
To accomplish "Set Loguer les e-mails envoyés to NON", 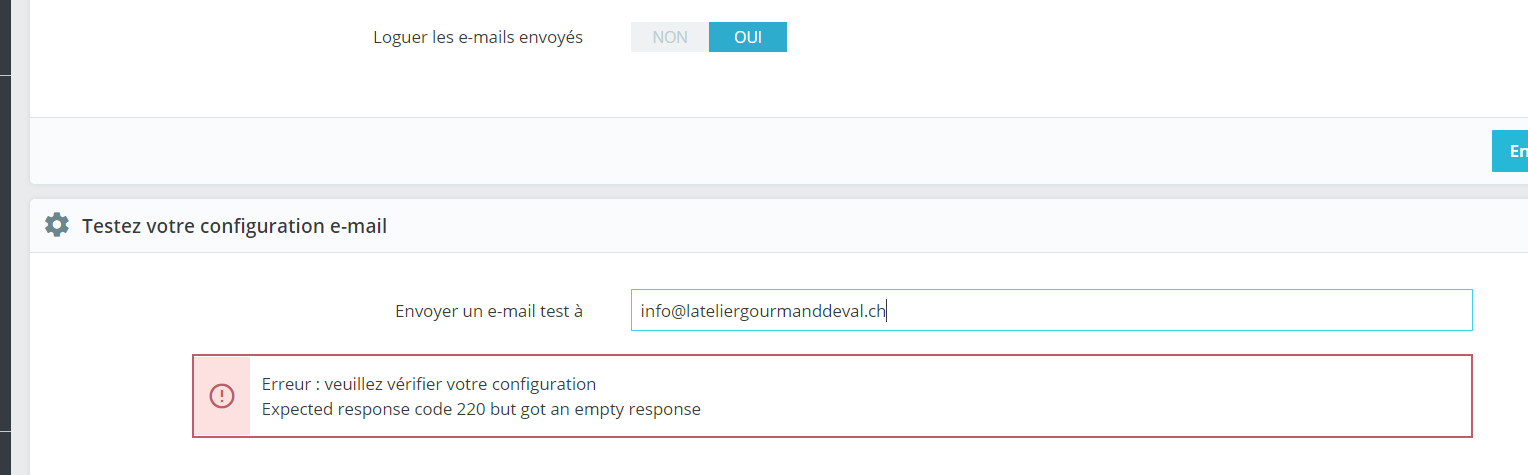I will tap(670, 37).
